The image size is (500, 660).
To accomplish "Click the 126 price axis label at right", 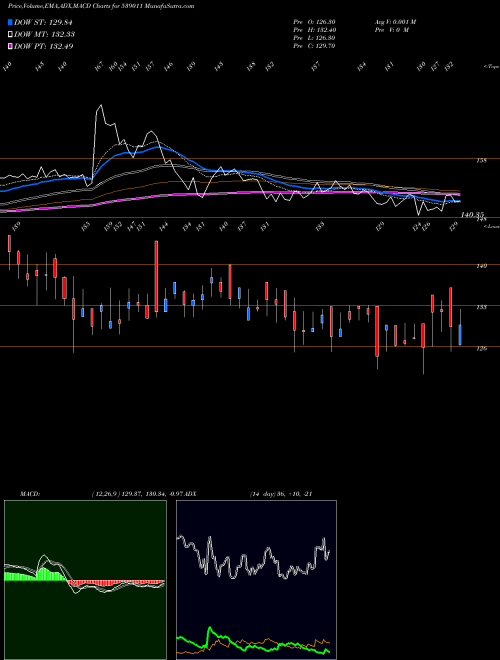I will [482, 348].
